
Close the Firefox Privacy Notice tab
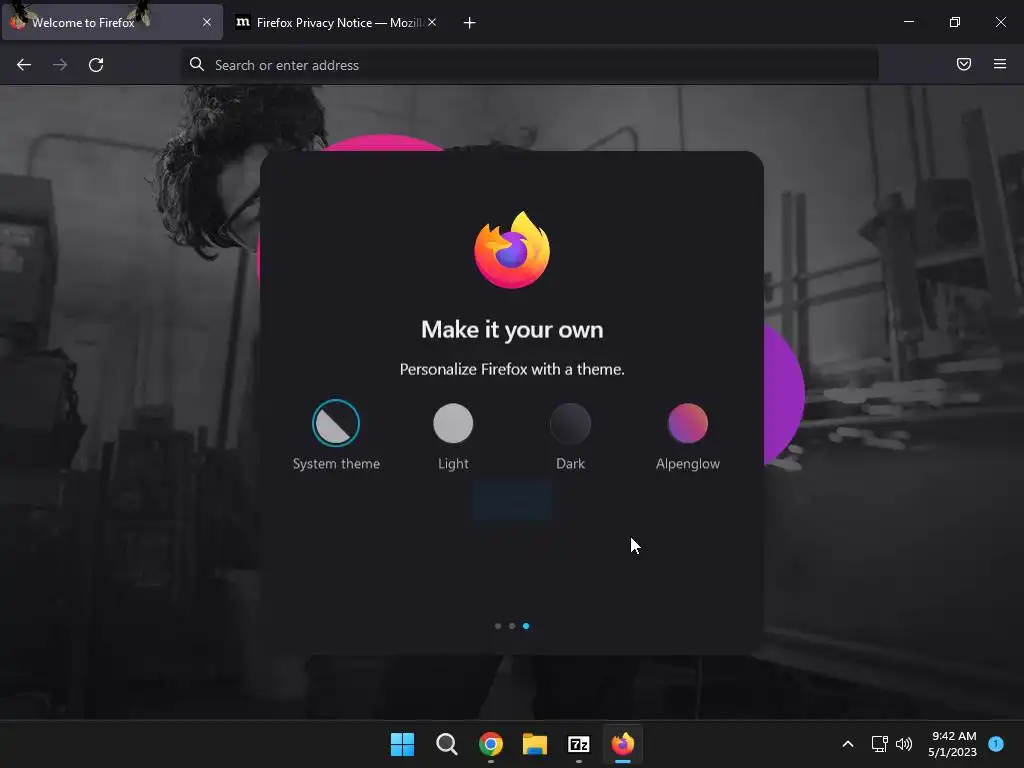click(x=432, y=22)
